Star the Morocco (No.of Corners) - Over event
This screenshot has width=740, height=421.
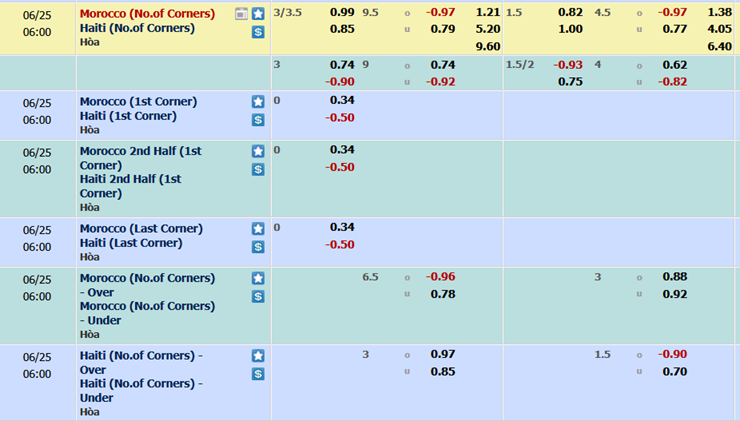coord(258,278)
